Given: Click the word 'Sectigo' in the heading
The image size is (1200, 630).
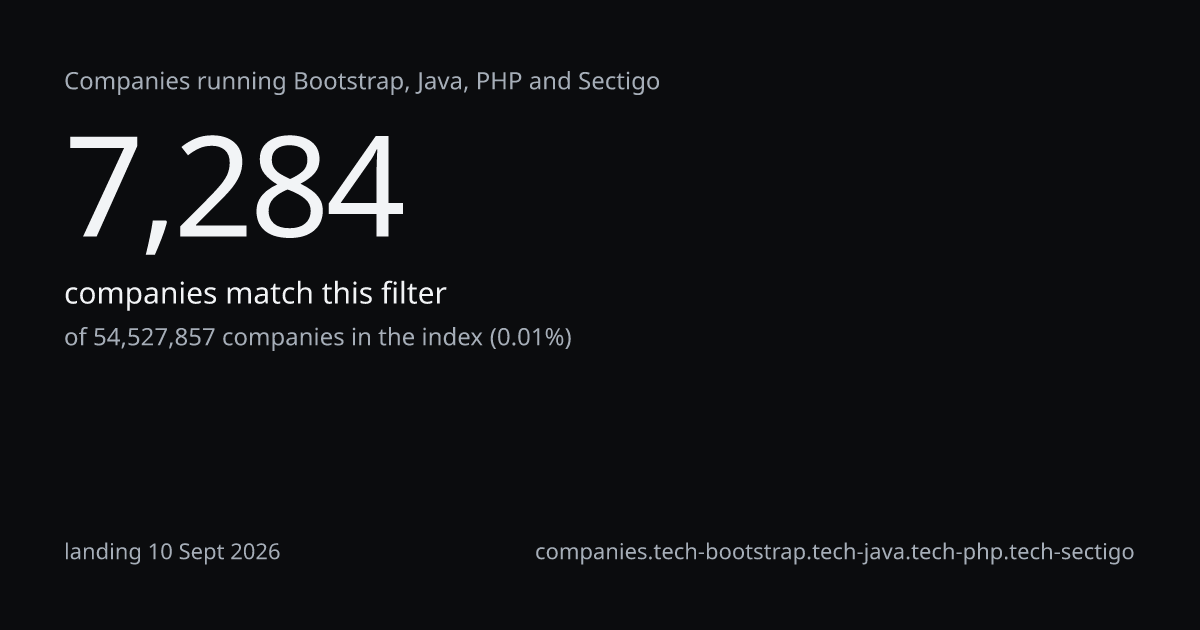Looking at the screenshot, I should pyautogui.click(x=619, y=82).
